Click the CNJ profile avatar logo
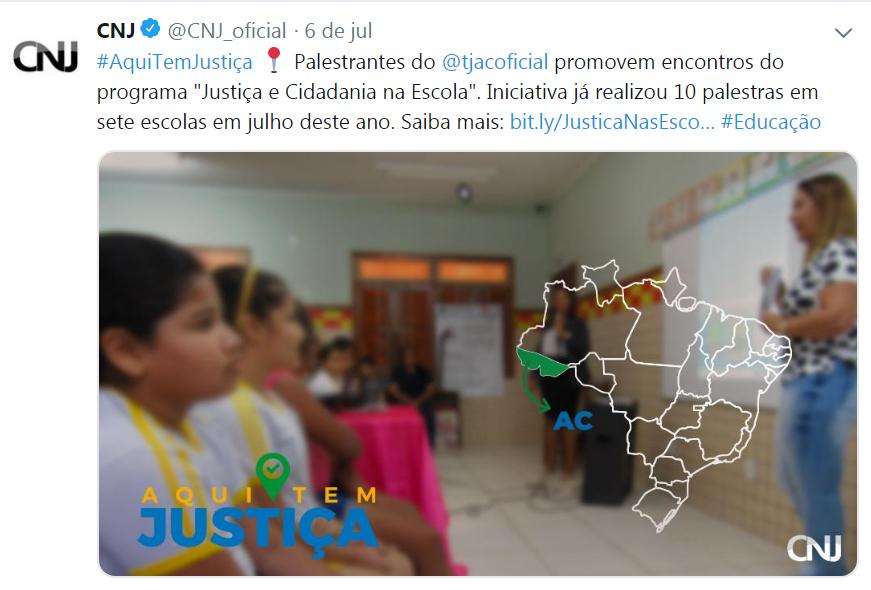This screenshot has width=871, height=590. (x=46, y=57)
